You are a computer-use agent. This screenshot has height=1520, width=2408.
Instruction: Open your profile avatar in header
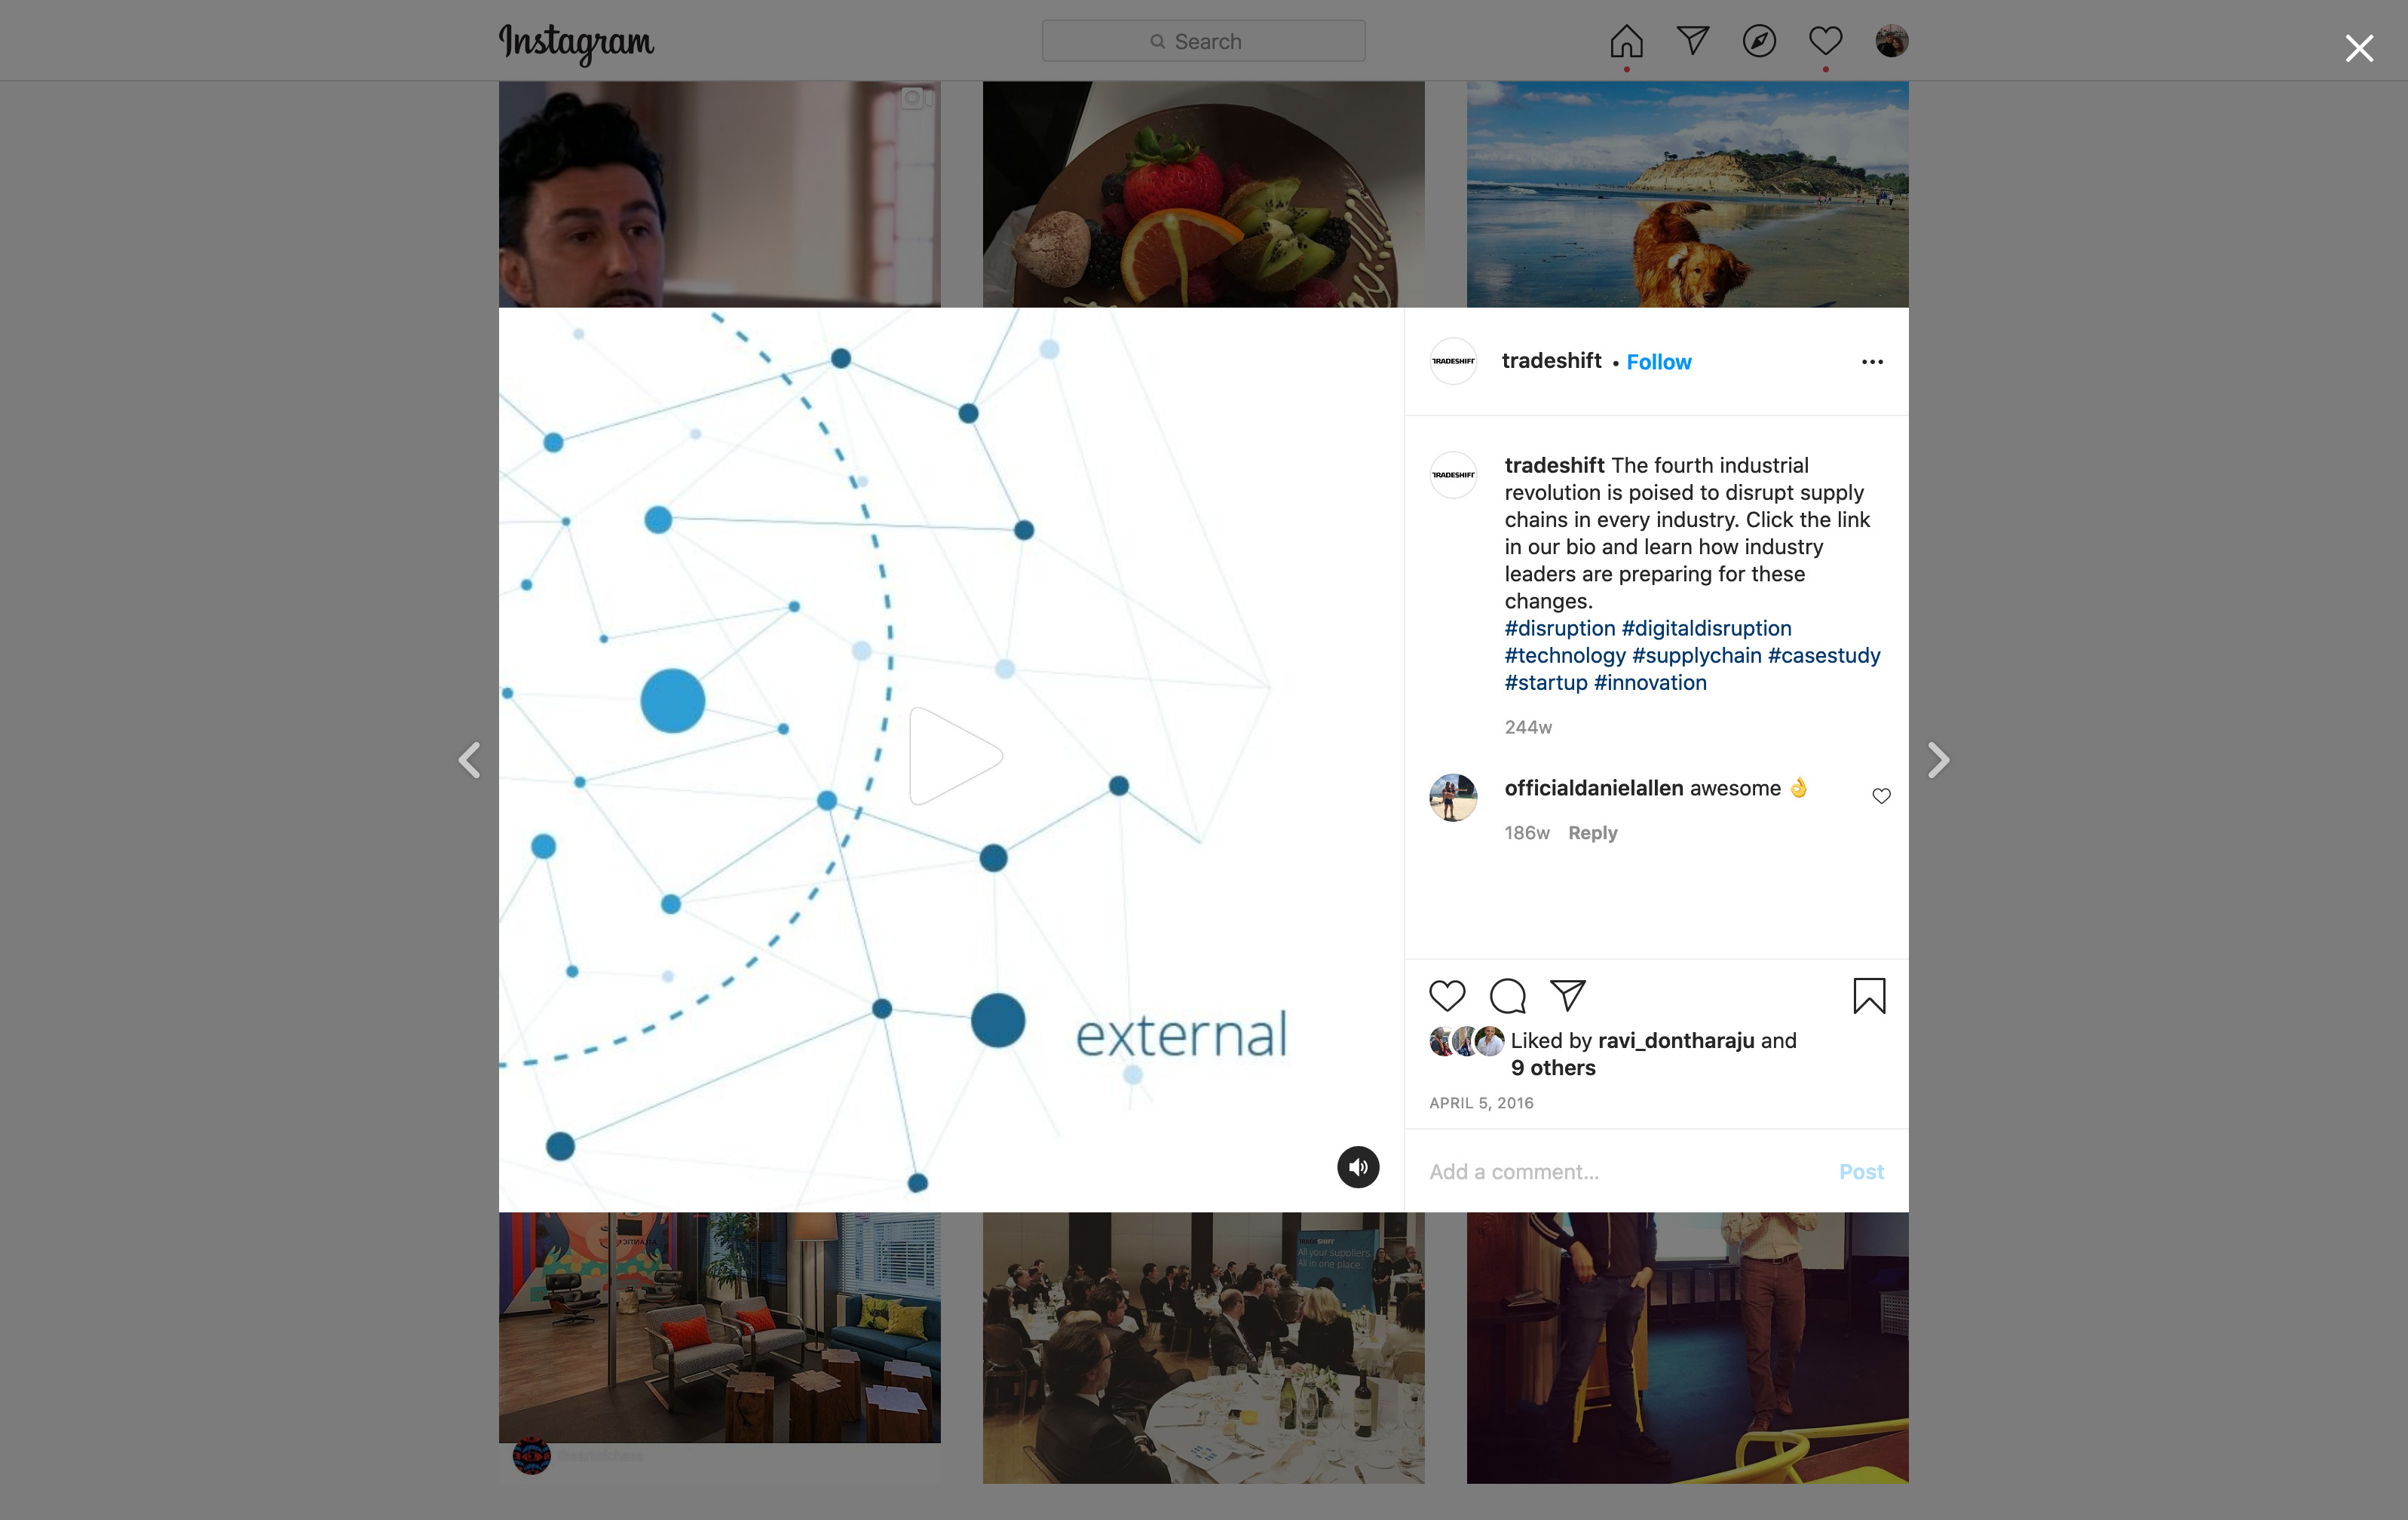click(1891, 41)
